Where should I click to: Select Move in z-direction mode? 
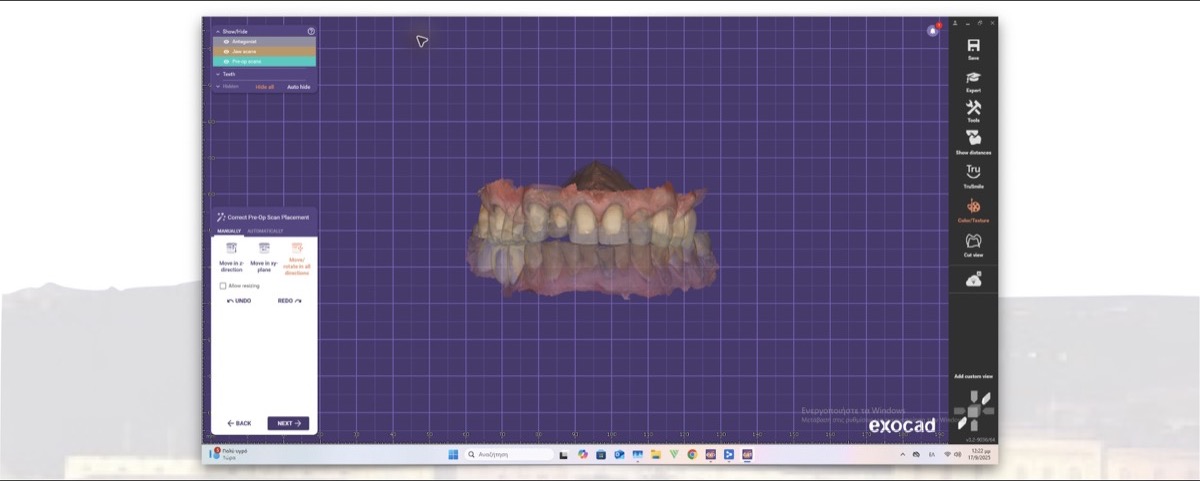[231, 256]
